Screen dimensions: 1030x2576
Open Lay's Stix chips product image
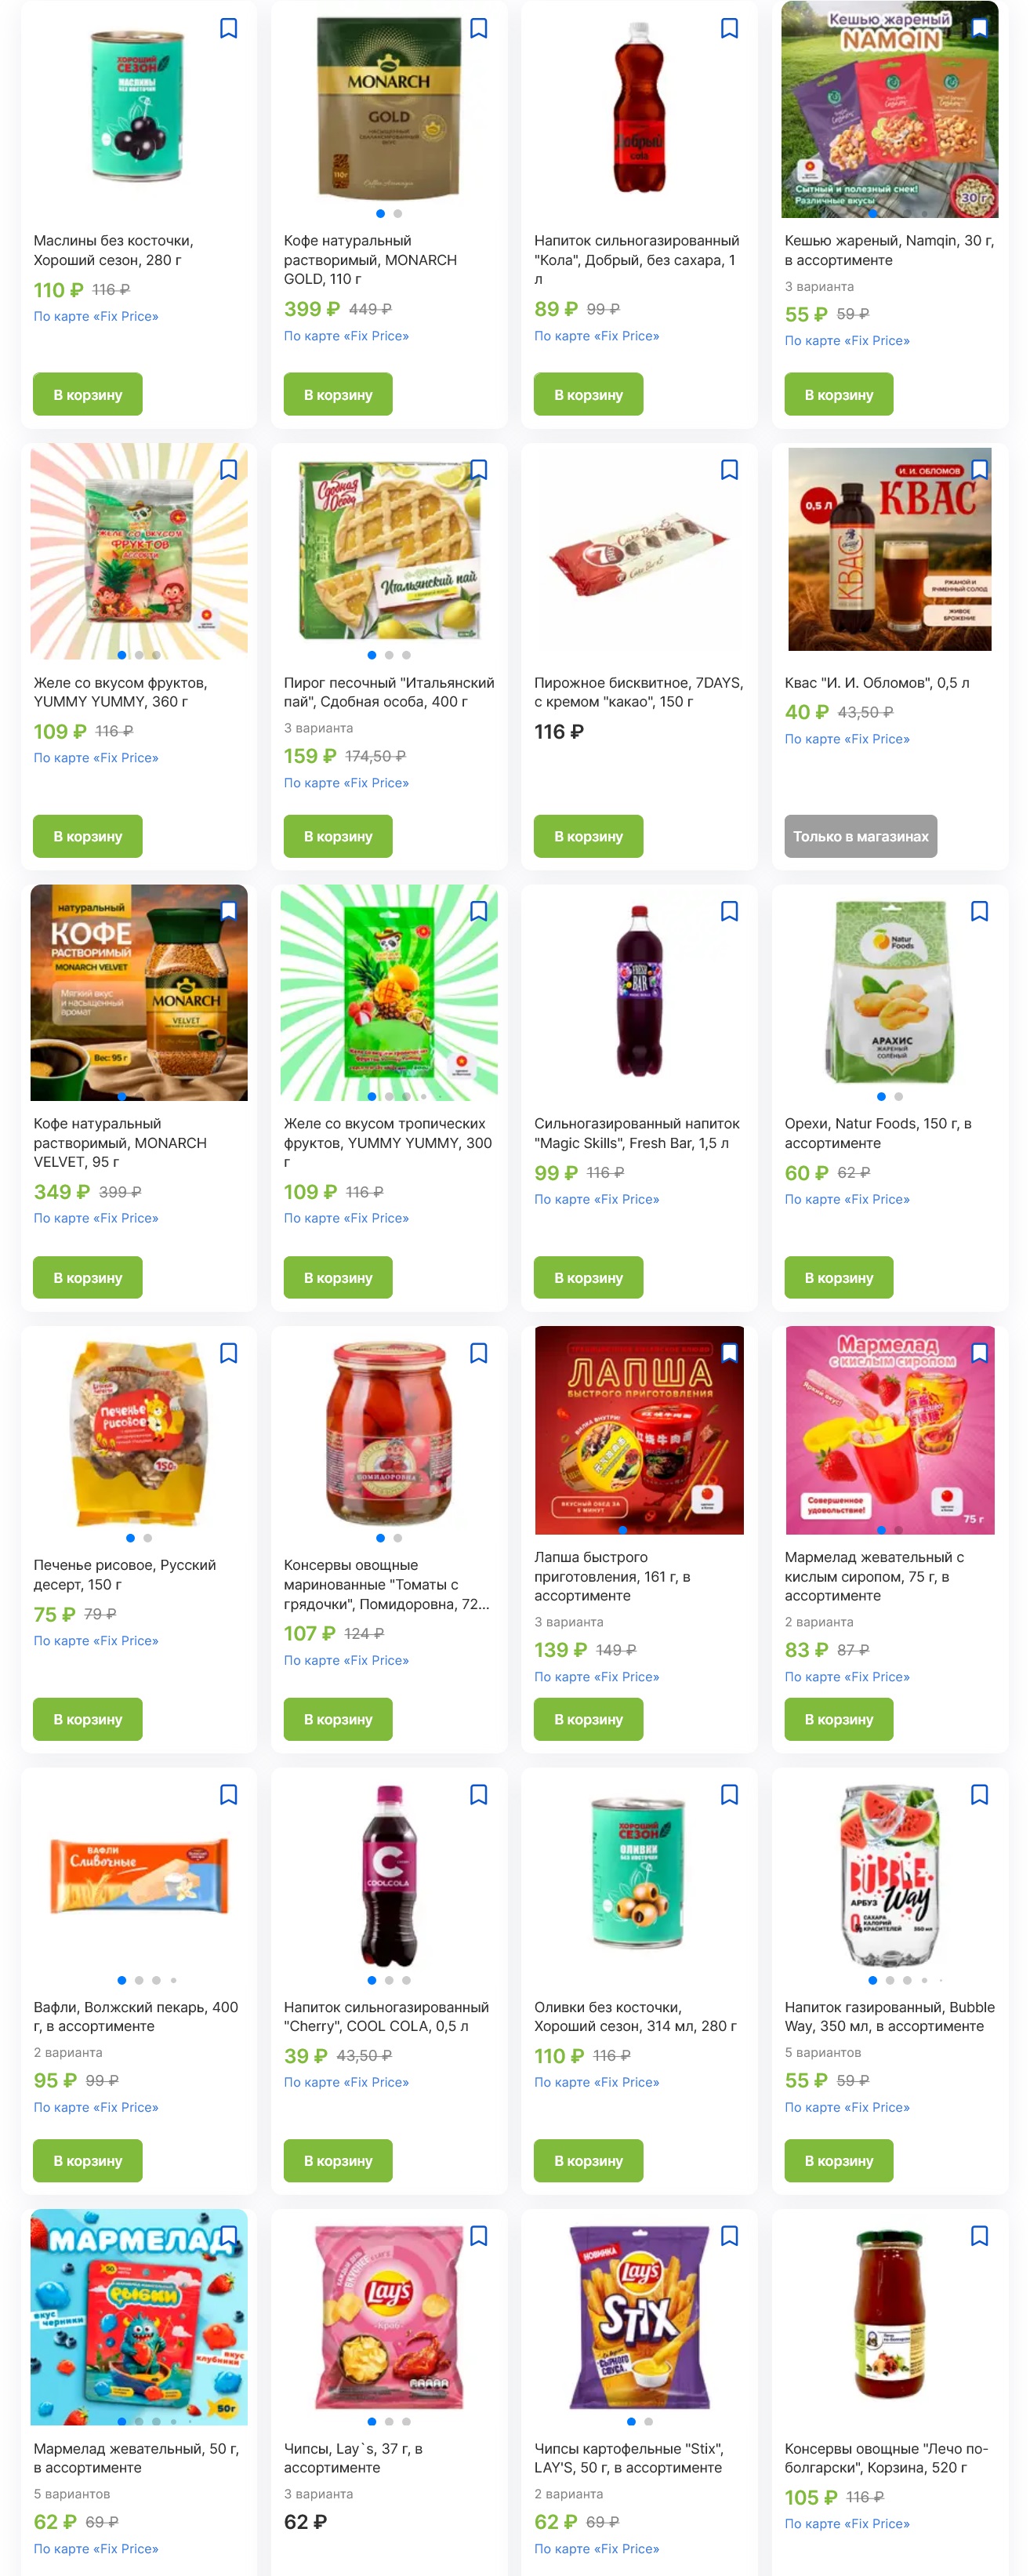tap(639, 2318)
